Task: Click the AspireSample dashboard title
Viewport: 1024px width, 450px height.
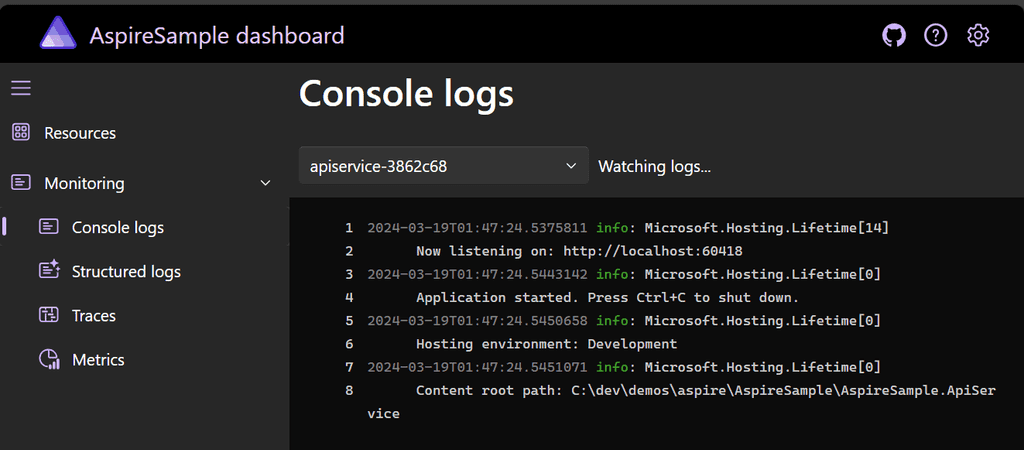Action: [217, 36]
